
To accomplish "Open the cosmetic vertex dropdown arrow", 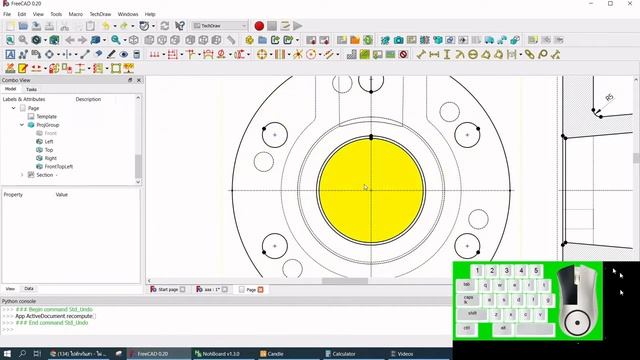I will point(58,55).
